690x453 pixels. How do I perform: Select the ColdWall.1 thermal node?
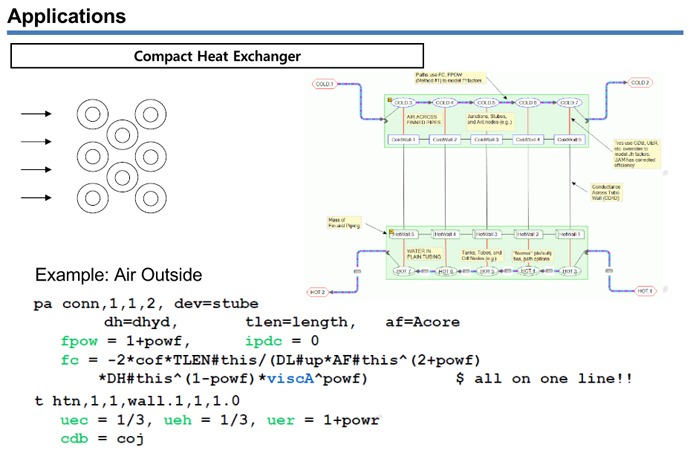click(x=403, y=140)
